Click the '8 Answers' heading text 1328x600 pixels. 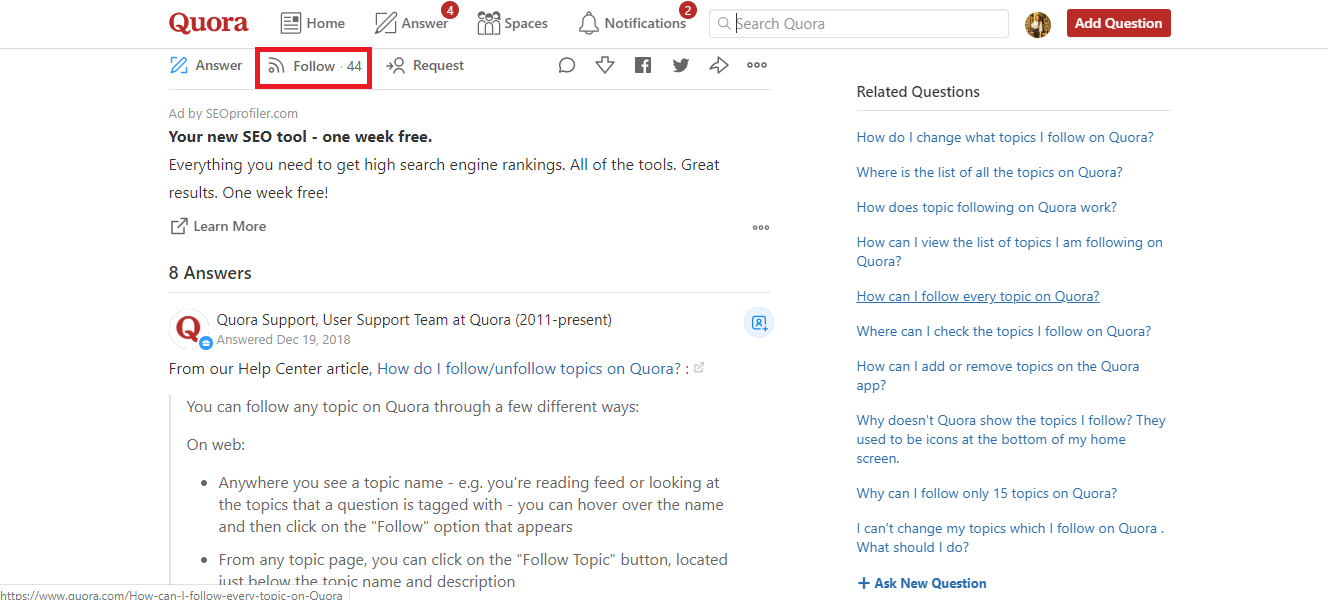[210, 273]
